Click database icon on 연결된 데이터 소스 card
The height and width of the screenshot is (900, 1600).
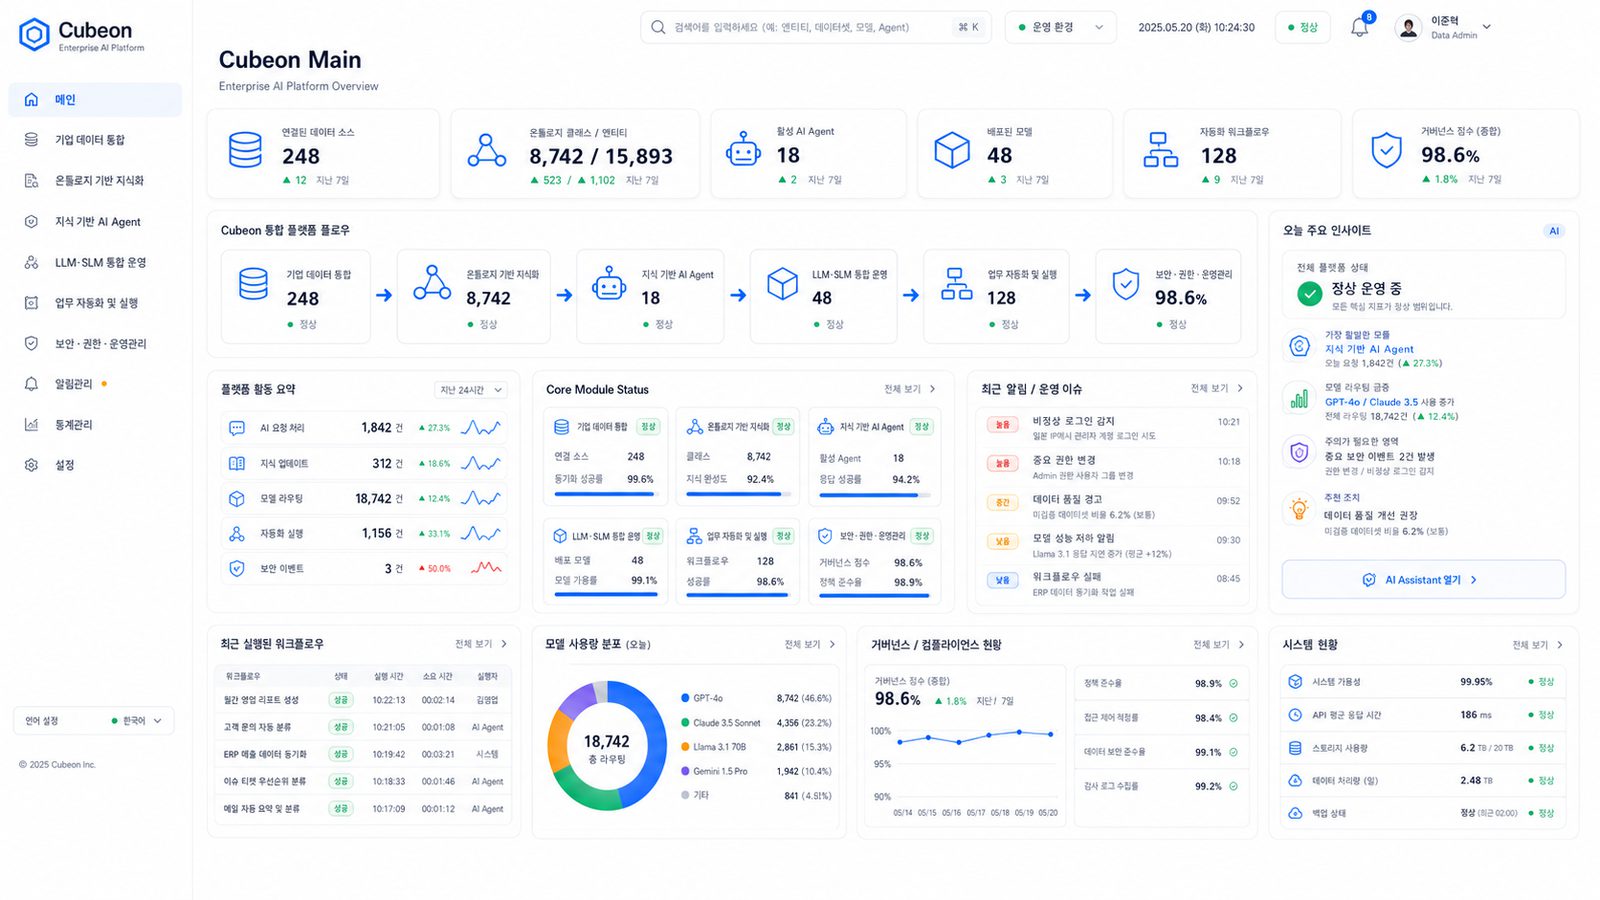(245, 150)
